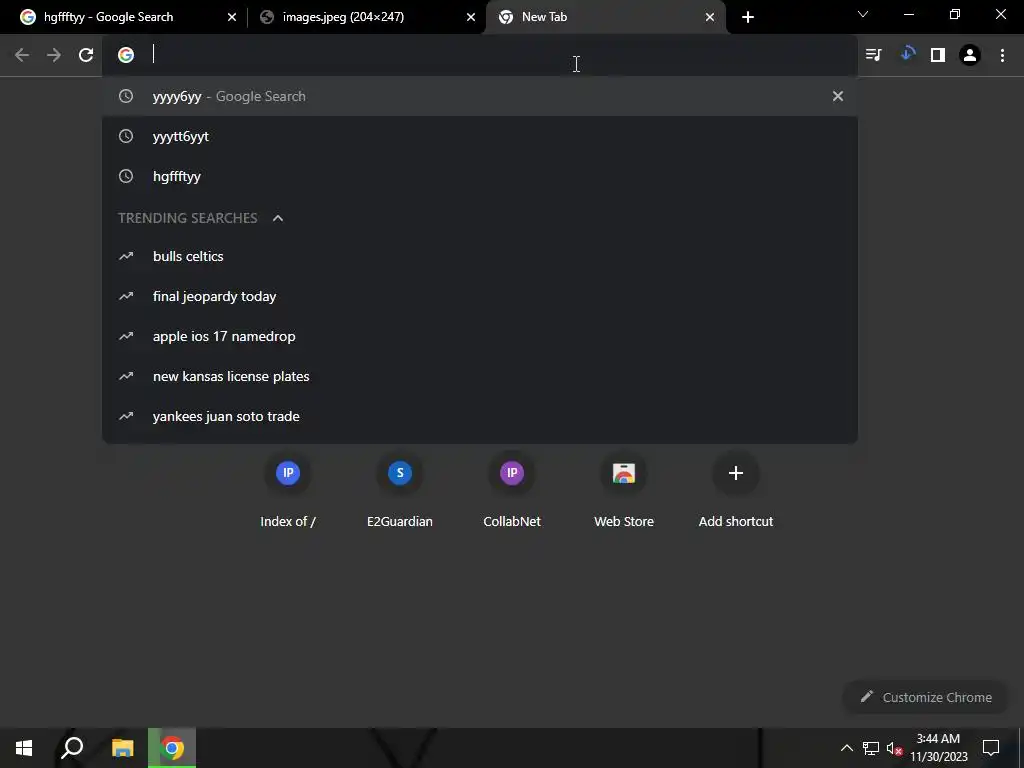The image size is (1024, 768).
Task: Click clock icon beside hgffftyy suggestion
Action: click(126, 176)
